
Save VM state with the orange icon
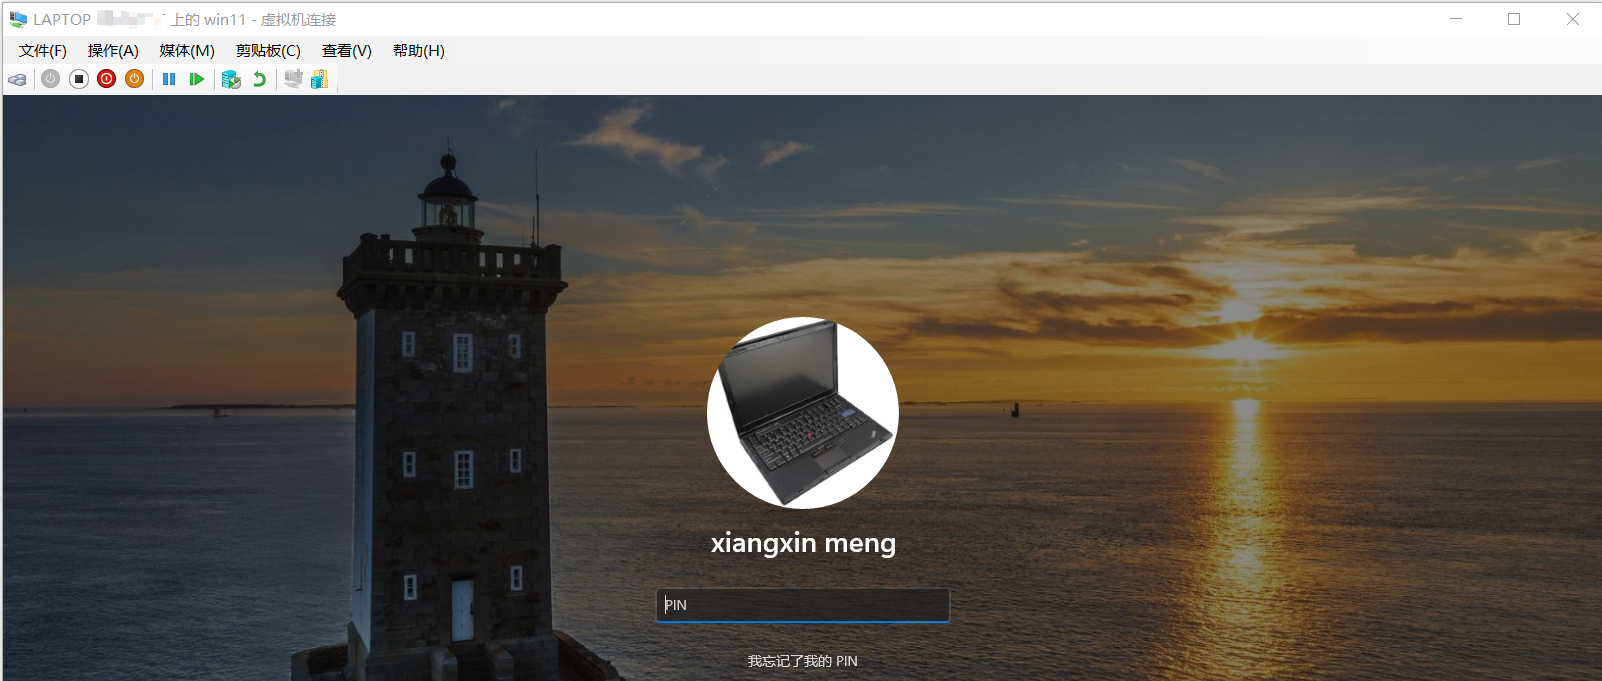[135, 79]
